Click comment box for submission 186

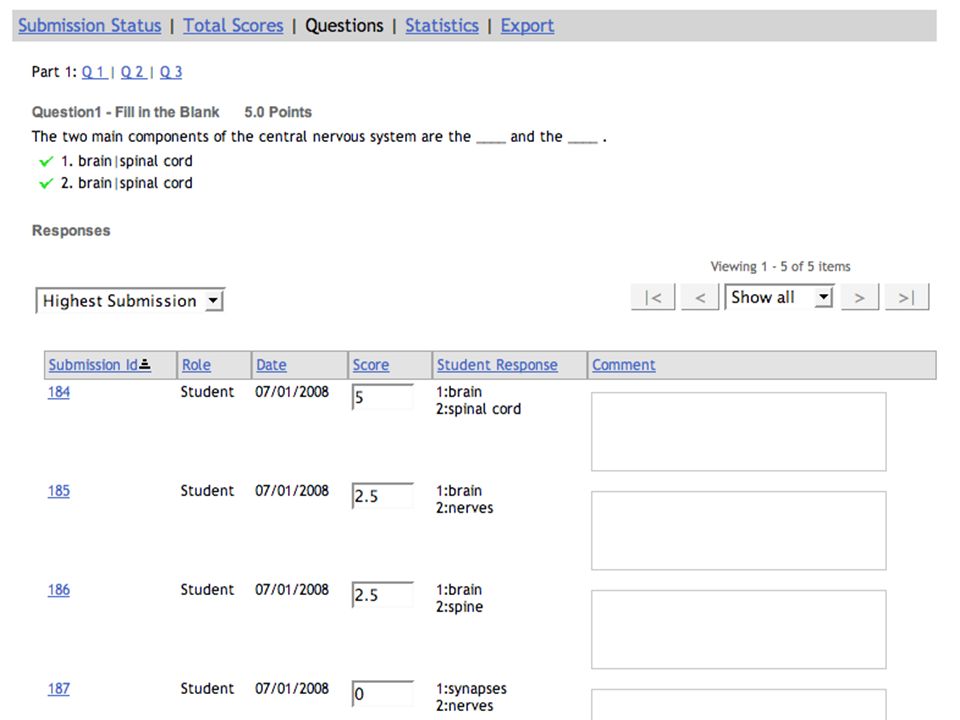coord(738,629)
